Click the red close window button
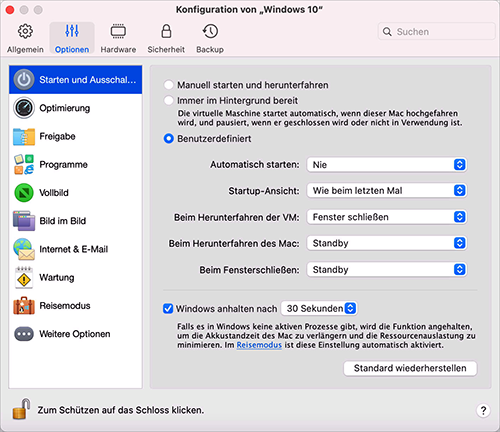Viewport: 500px width, 432px height. point(10,10)
